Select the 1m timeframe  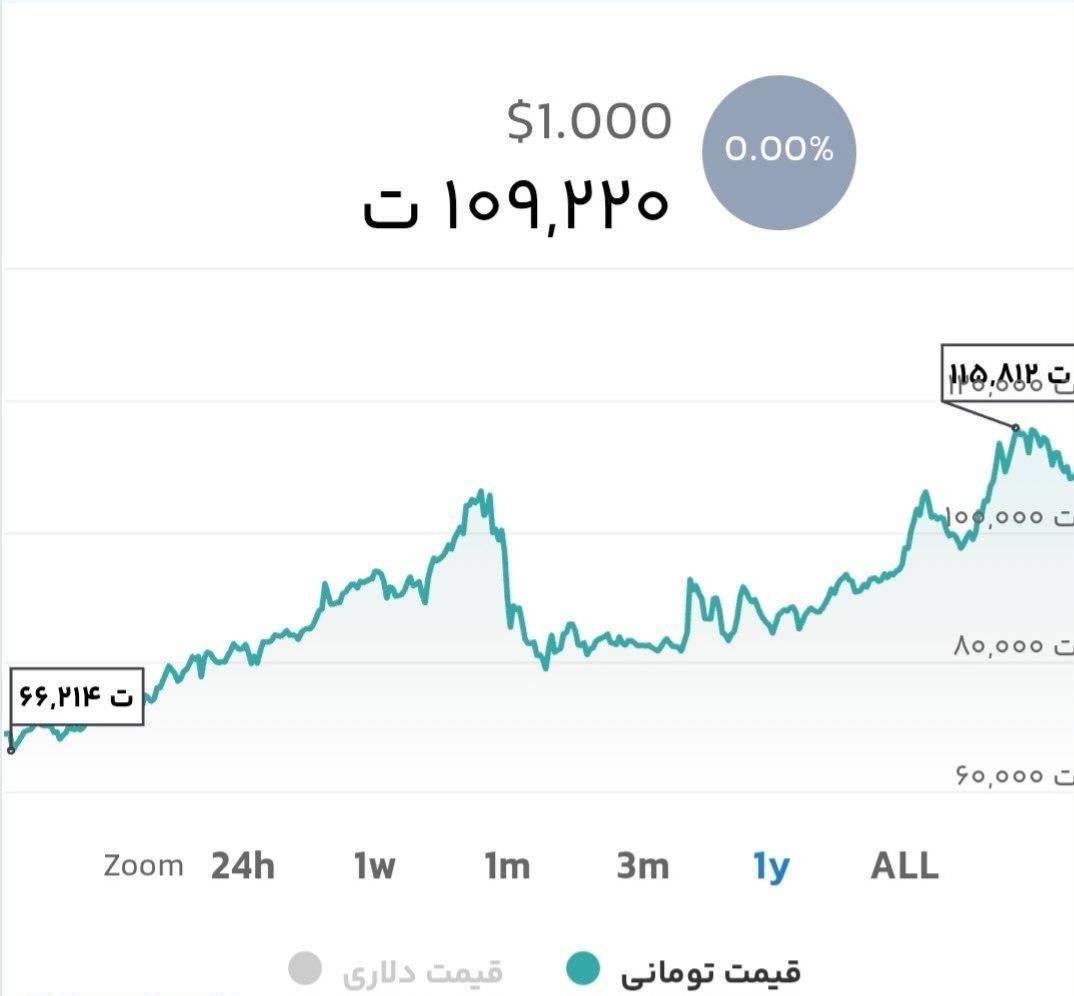point(508,866)
